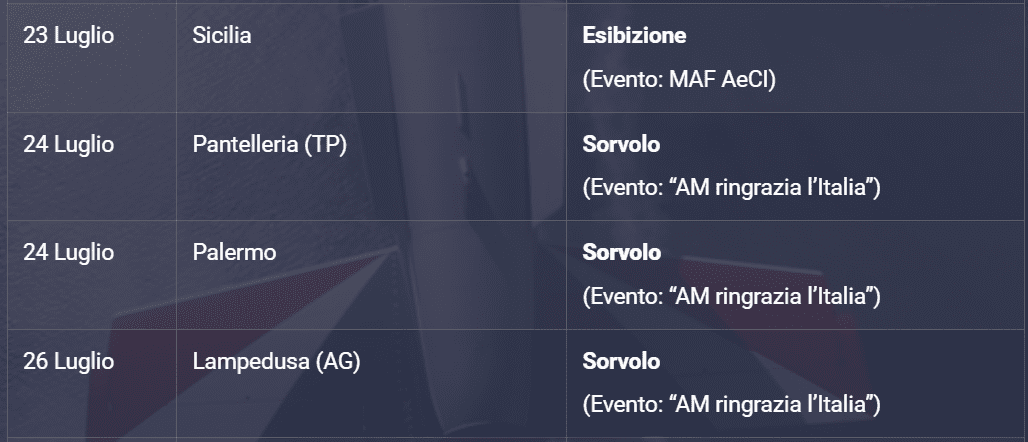Image resolution: width=1028 pixels, height=442 pixels.
Task: Click the event line in Palermo row
Action: [x=731, y=297]
